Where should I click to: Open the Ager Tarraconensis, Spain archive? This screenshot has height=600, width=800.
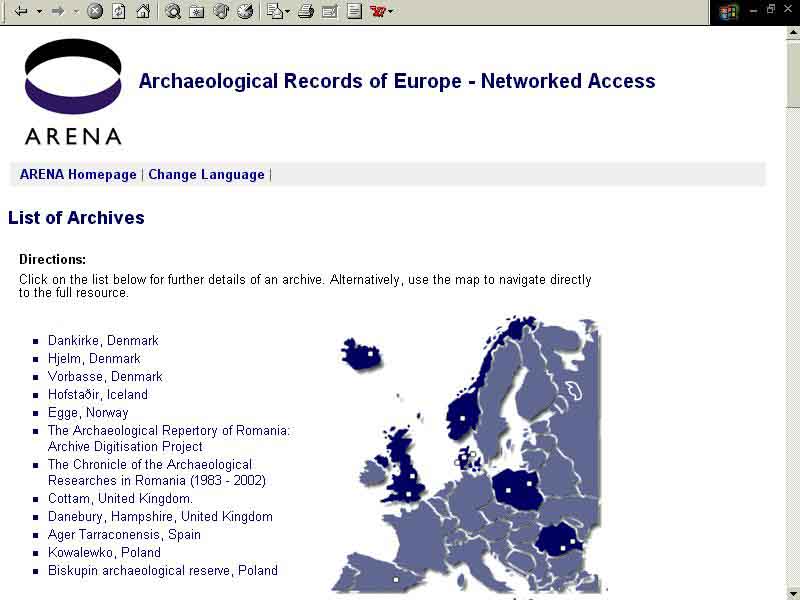pyautogui.click(x=124, y=535)
